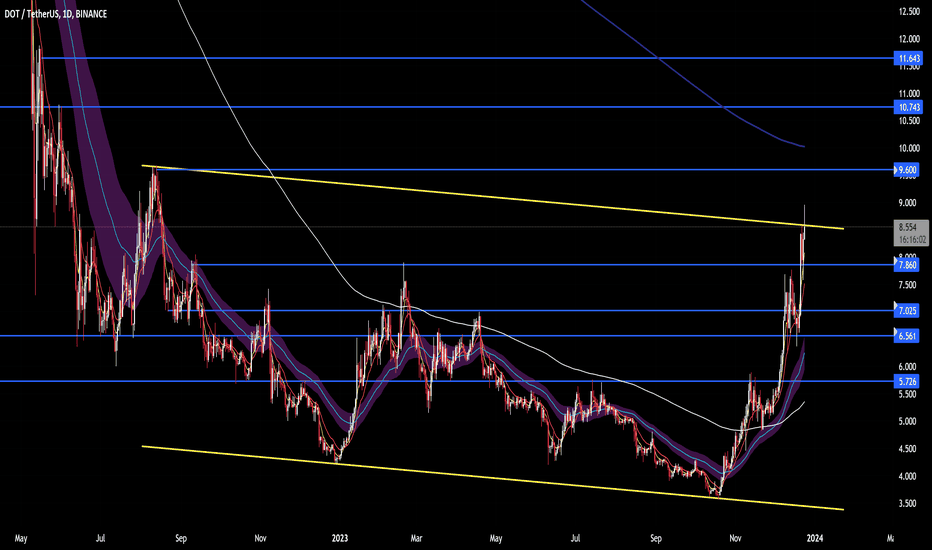The width and height of the screenshot is (932, 550).
Task: Click the 10.743 price level label
Action: click(909, 107)
